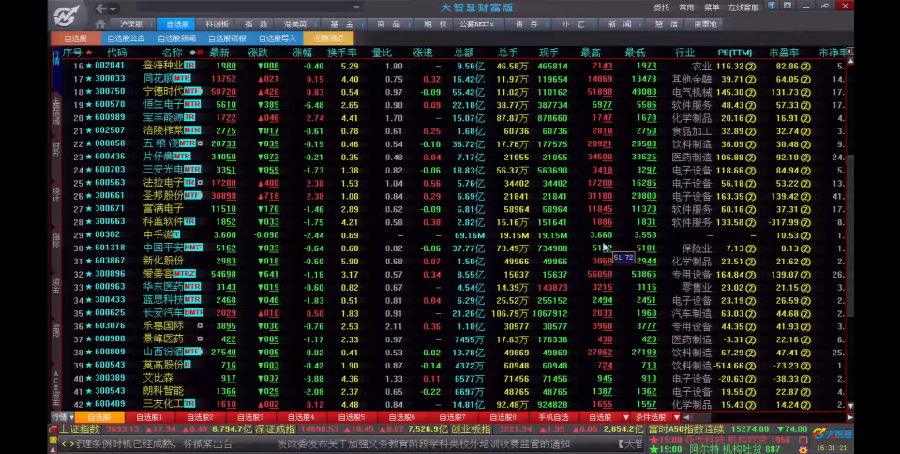Click the small icons beside the 名称 header
This screenshot has height=454, width=900.
click(x=196, y=53)
